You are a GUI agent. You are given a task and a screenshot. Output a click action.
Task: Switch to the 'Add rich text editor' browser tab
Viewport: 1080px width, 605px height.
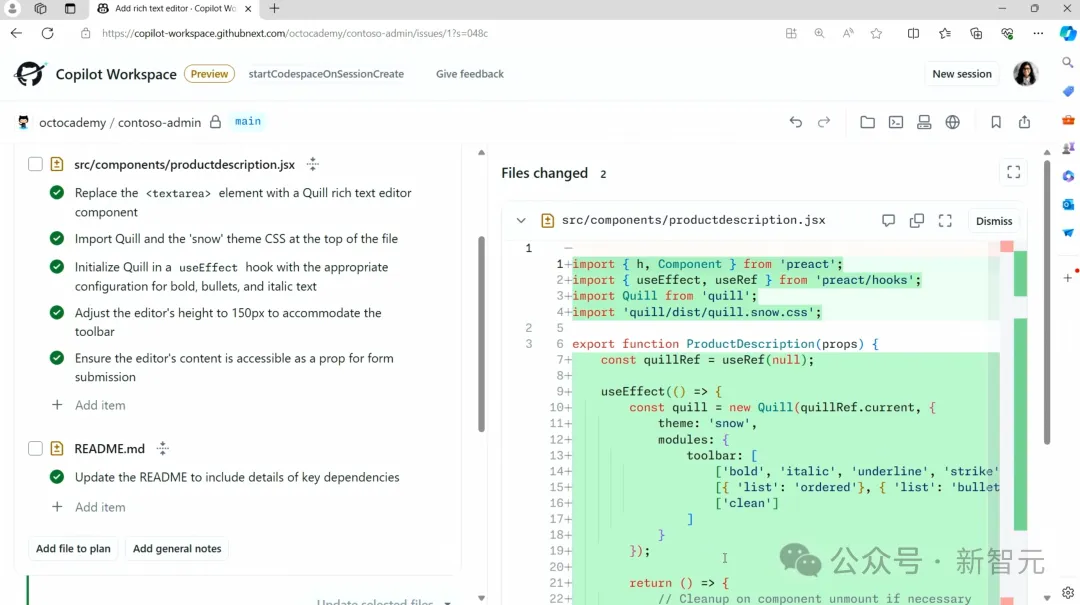175,8
